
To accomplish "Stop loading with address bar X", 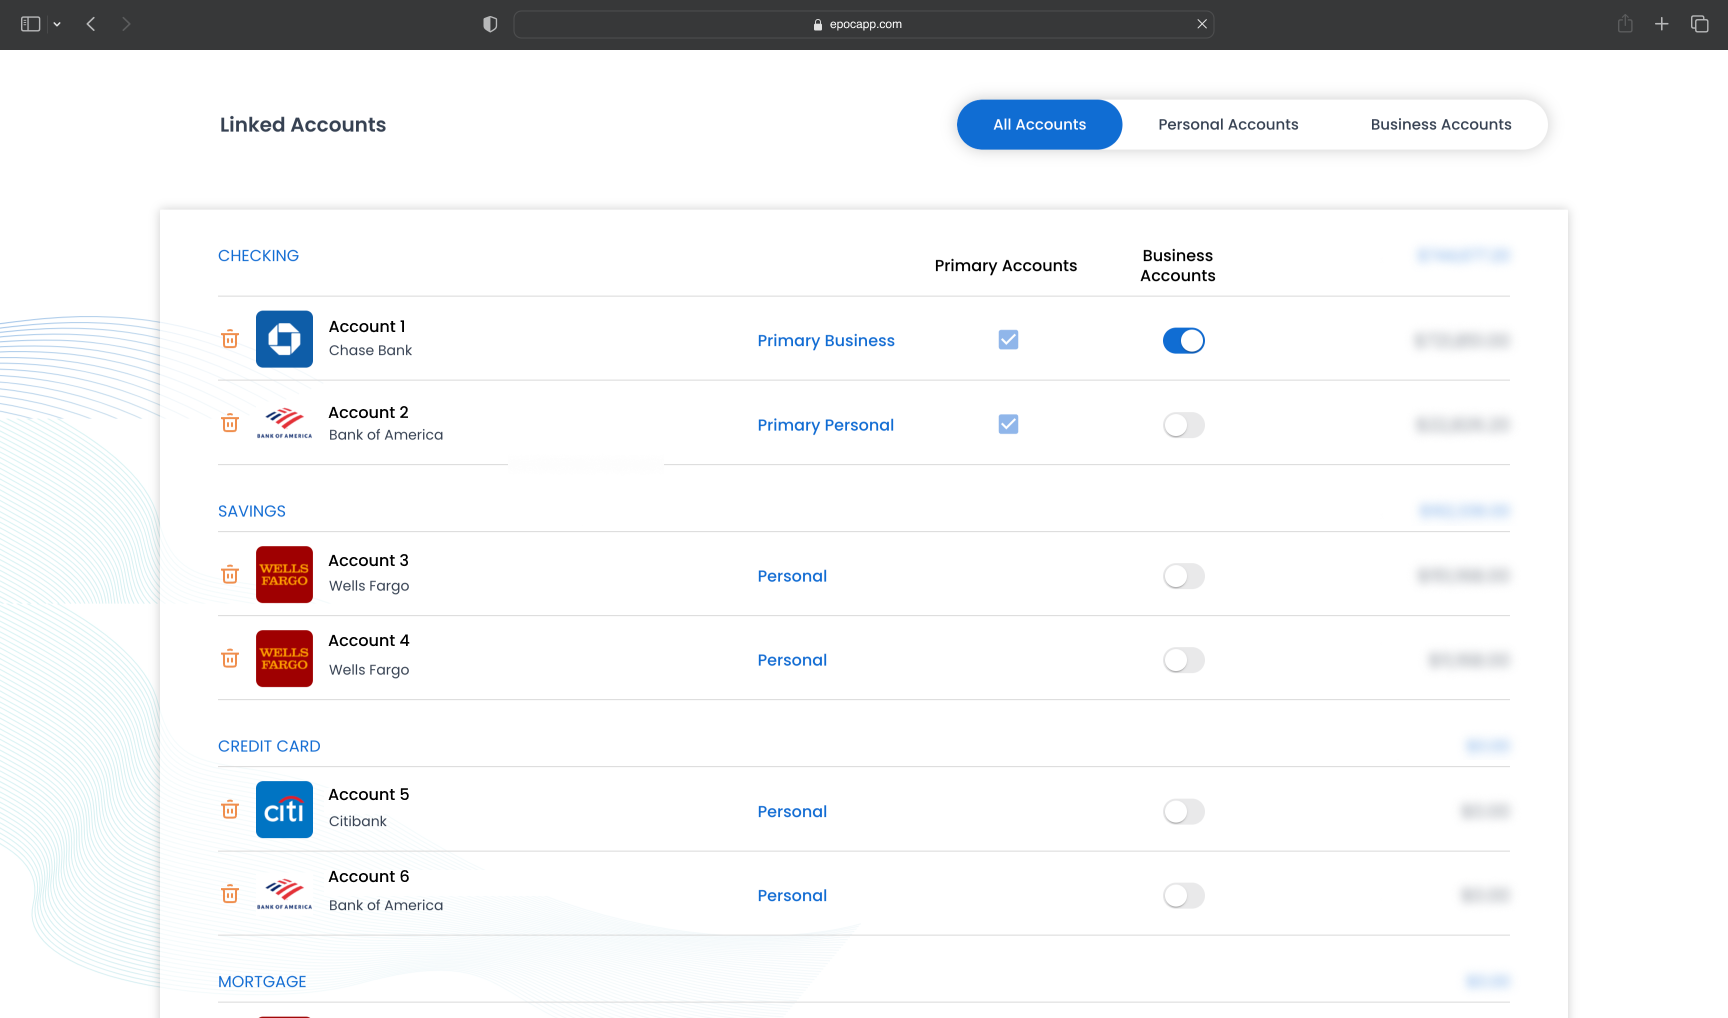I will click(x=1202, y=24).
